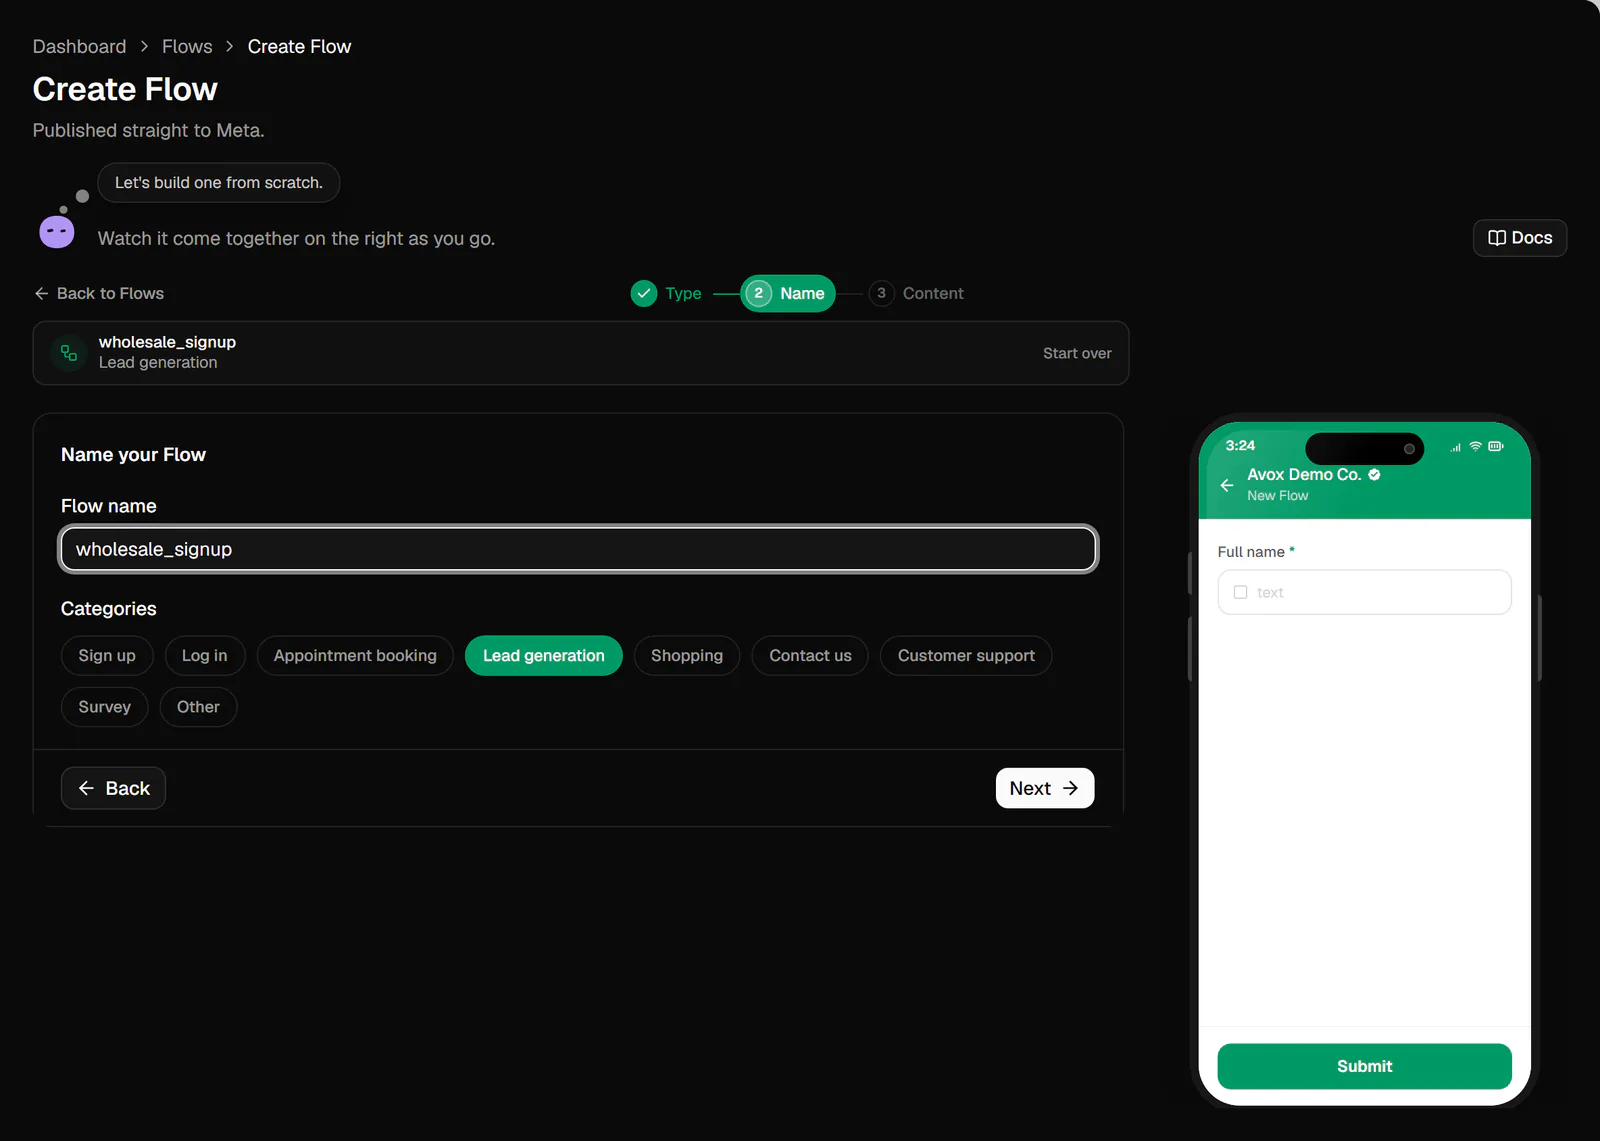
Task: Click the text field icon inside the Full name input
Action: click(1241, 592)
